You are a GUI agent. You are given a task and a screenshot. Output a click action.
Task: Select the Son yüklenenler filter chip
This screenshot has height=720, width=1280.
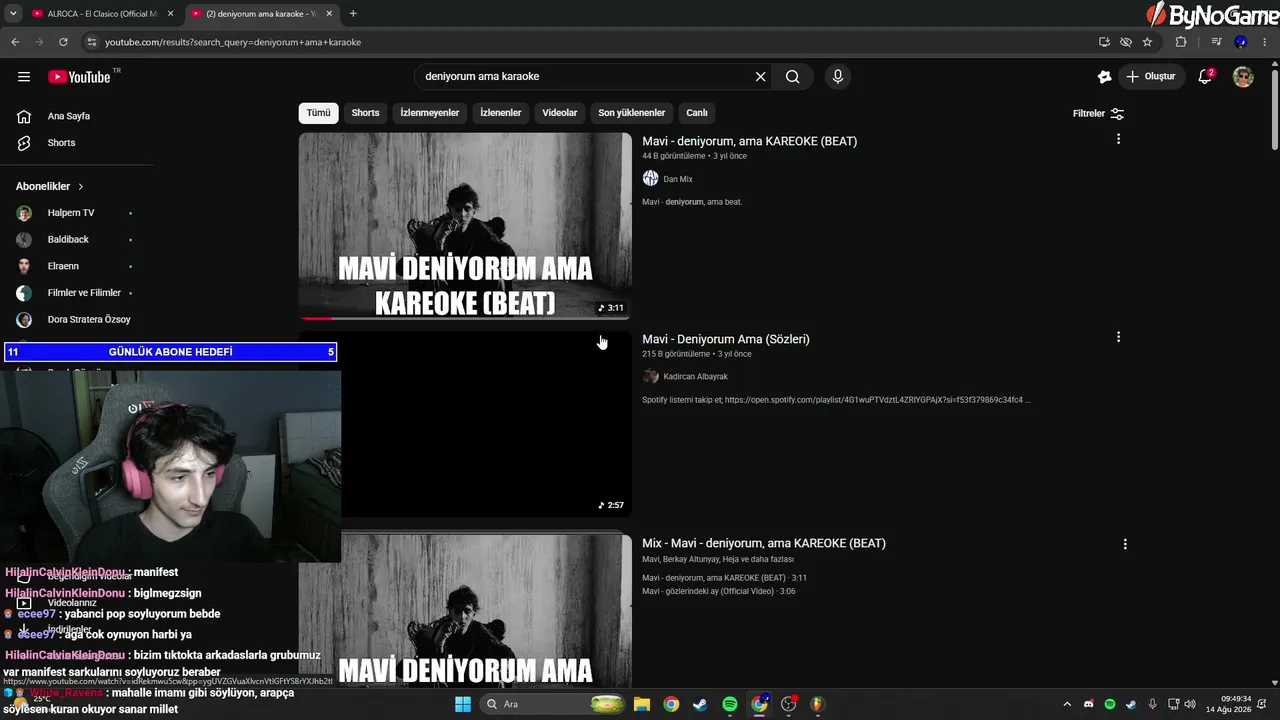coord(632,113)
